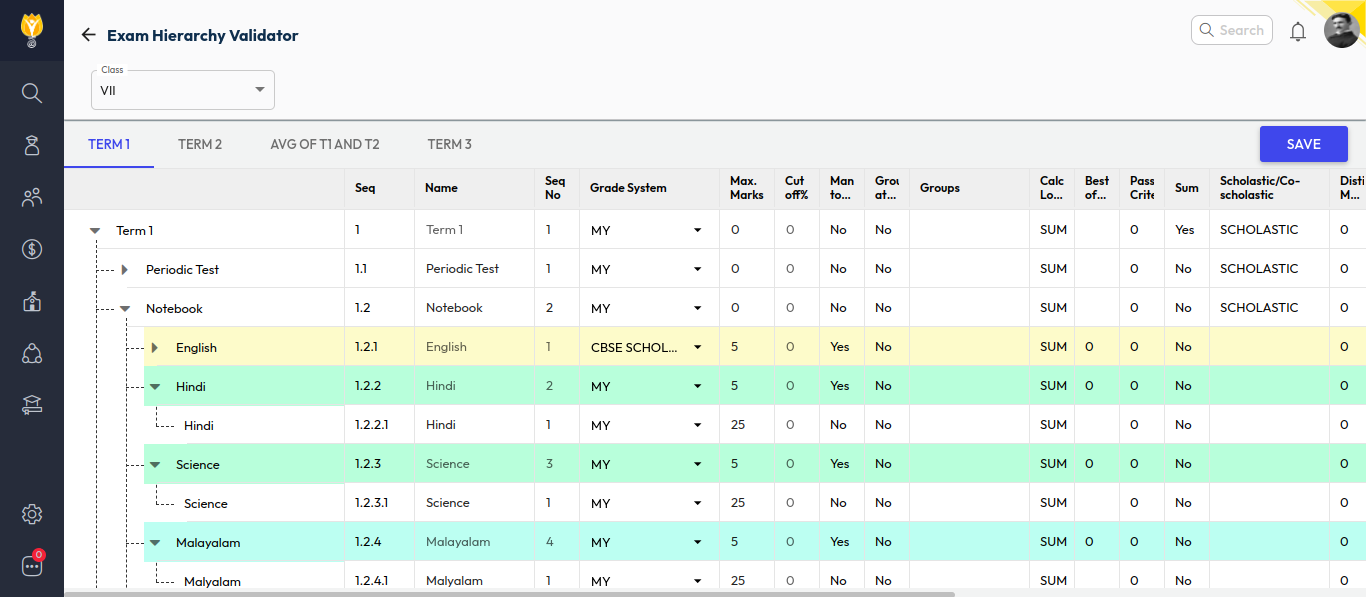
Task: Open the student icon in sidebar
Action: (x=32, y=145)
